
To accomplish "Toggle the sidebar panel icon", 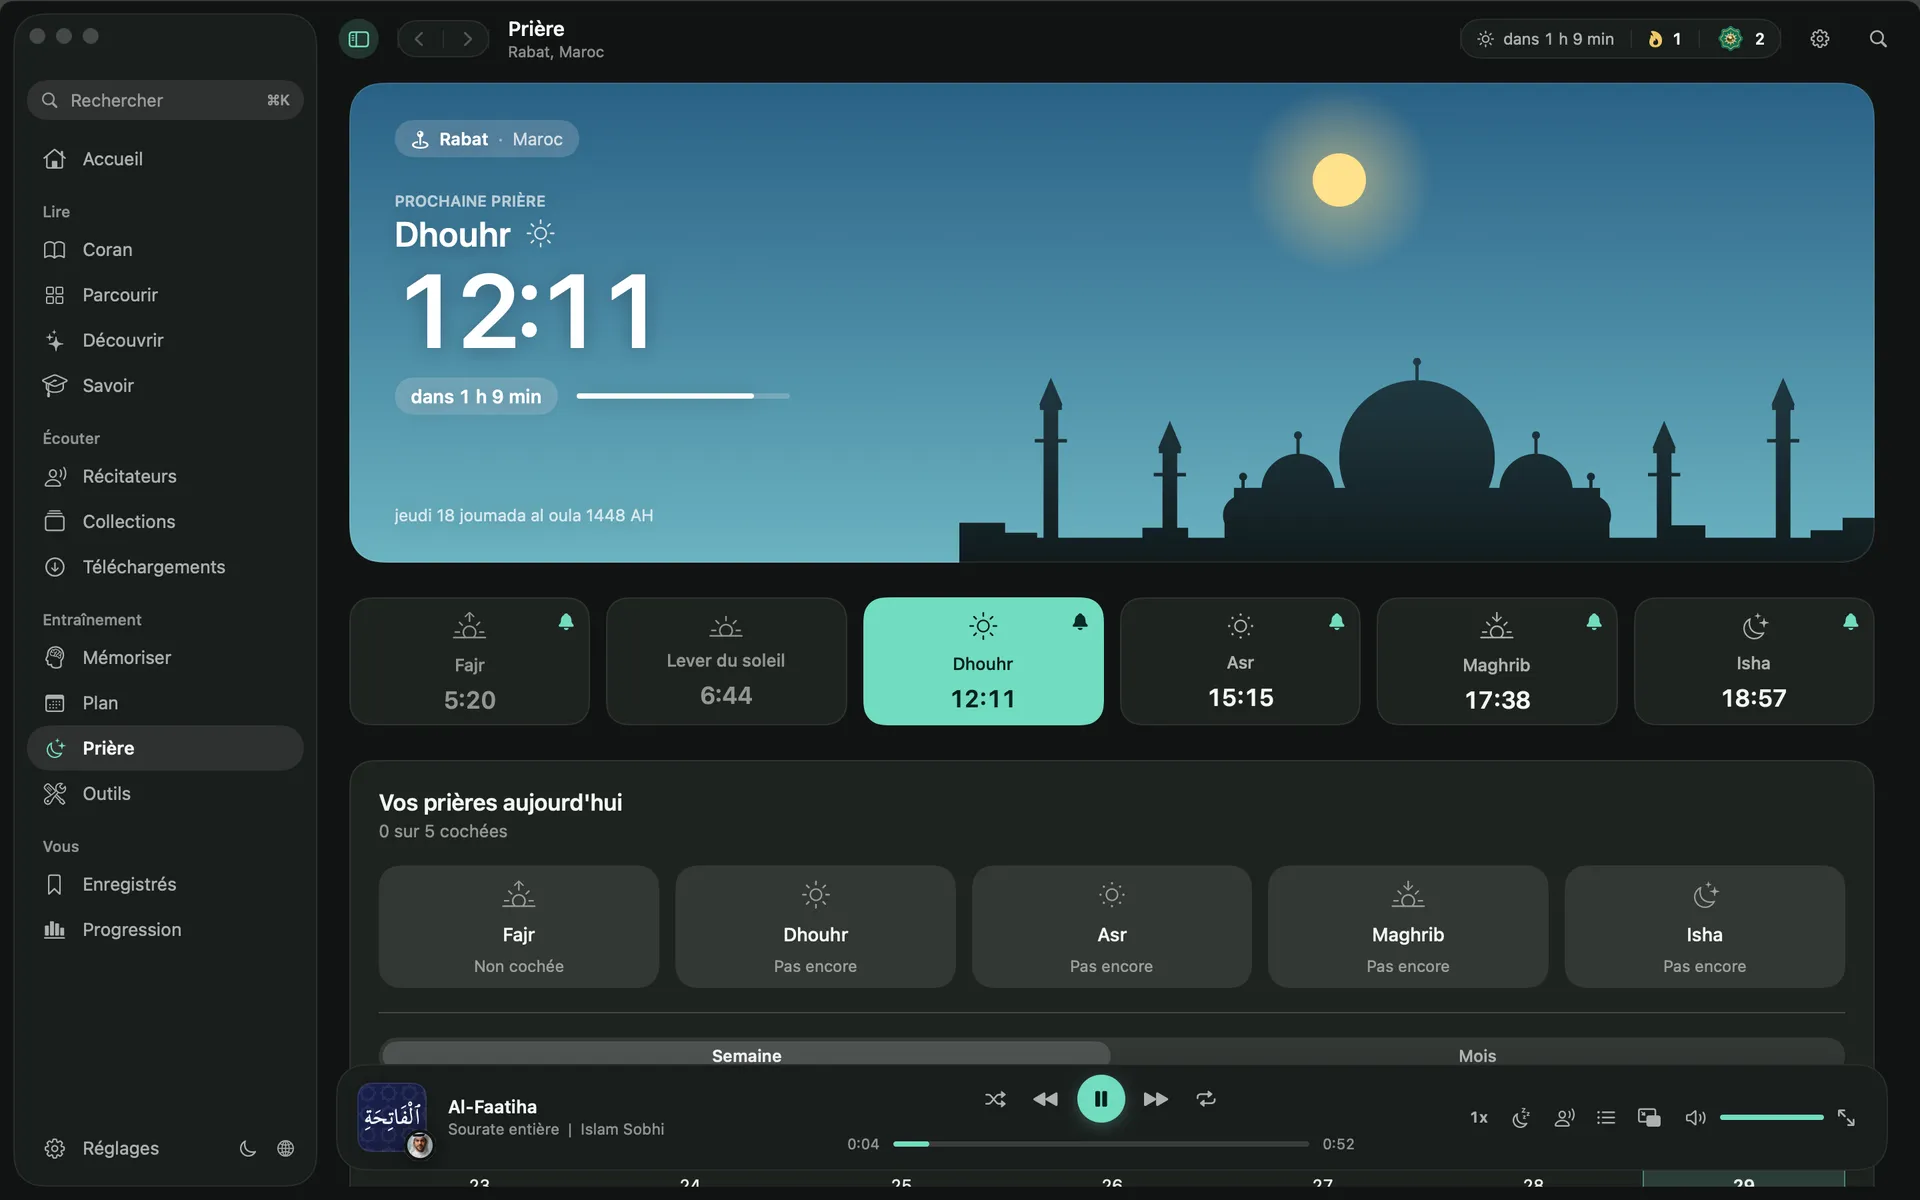I will [358, 39].
